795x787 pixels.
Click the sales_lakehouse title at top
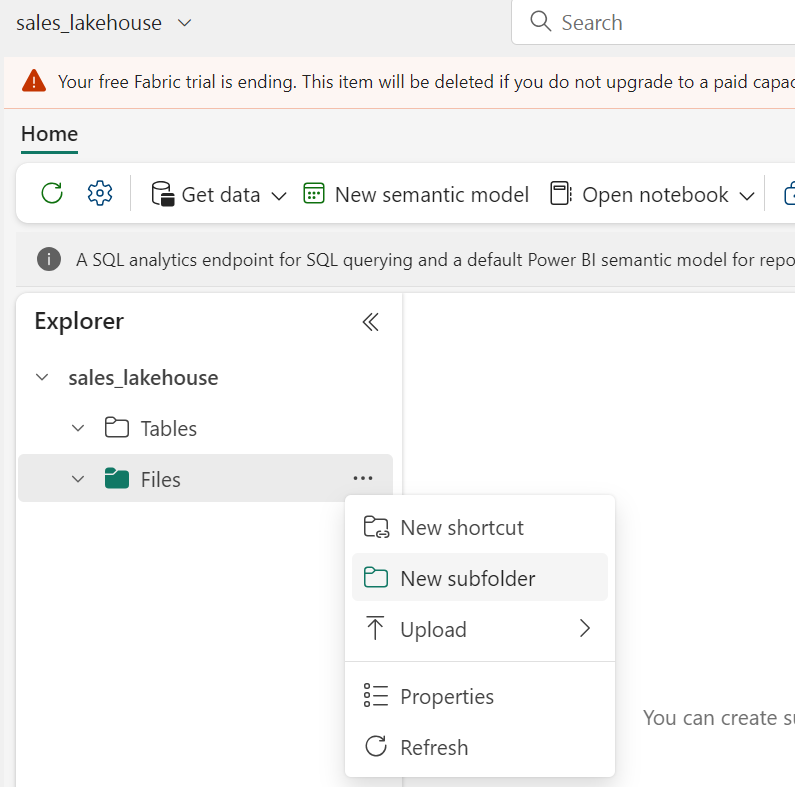[x=89, y=23]
